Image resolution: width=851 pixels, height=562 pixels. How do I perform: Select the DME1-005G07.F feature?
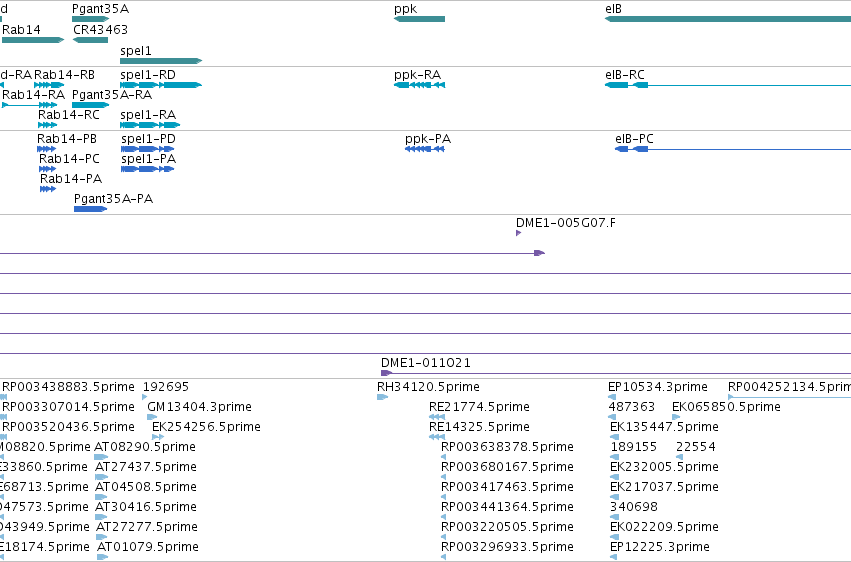point(518,233)
